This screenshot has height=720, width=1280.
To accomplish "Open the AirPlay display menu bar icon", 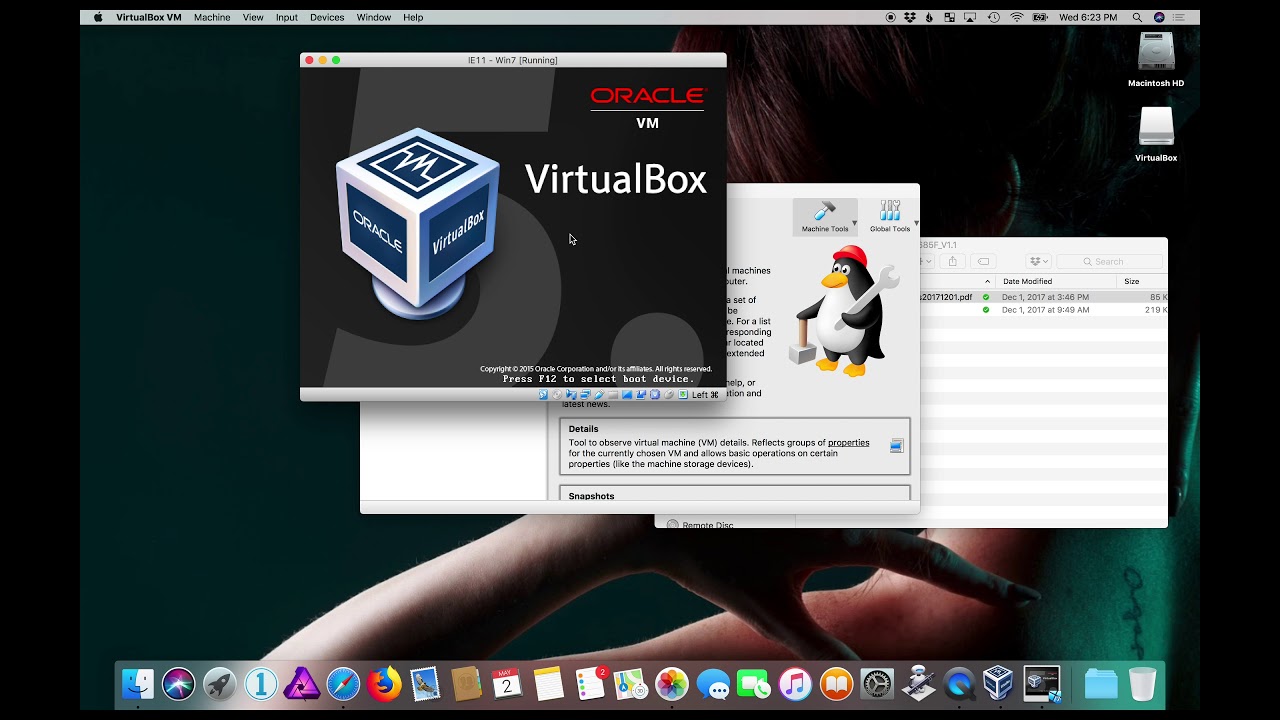I will [x=970, y=17].
